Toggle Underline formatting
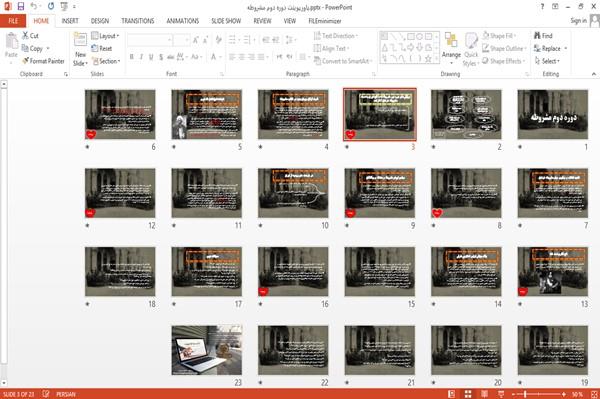This screenshot has width=600, height=399. (151, 57)
